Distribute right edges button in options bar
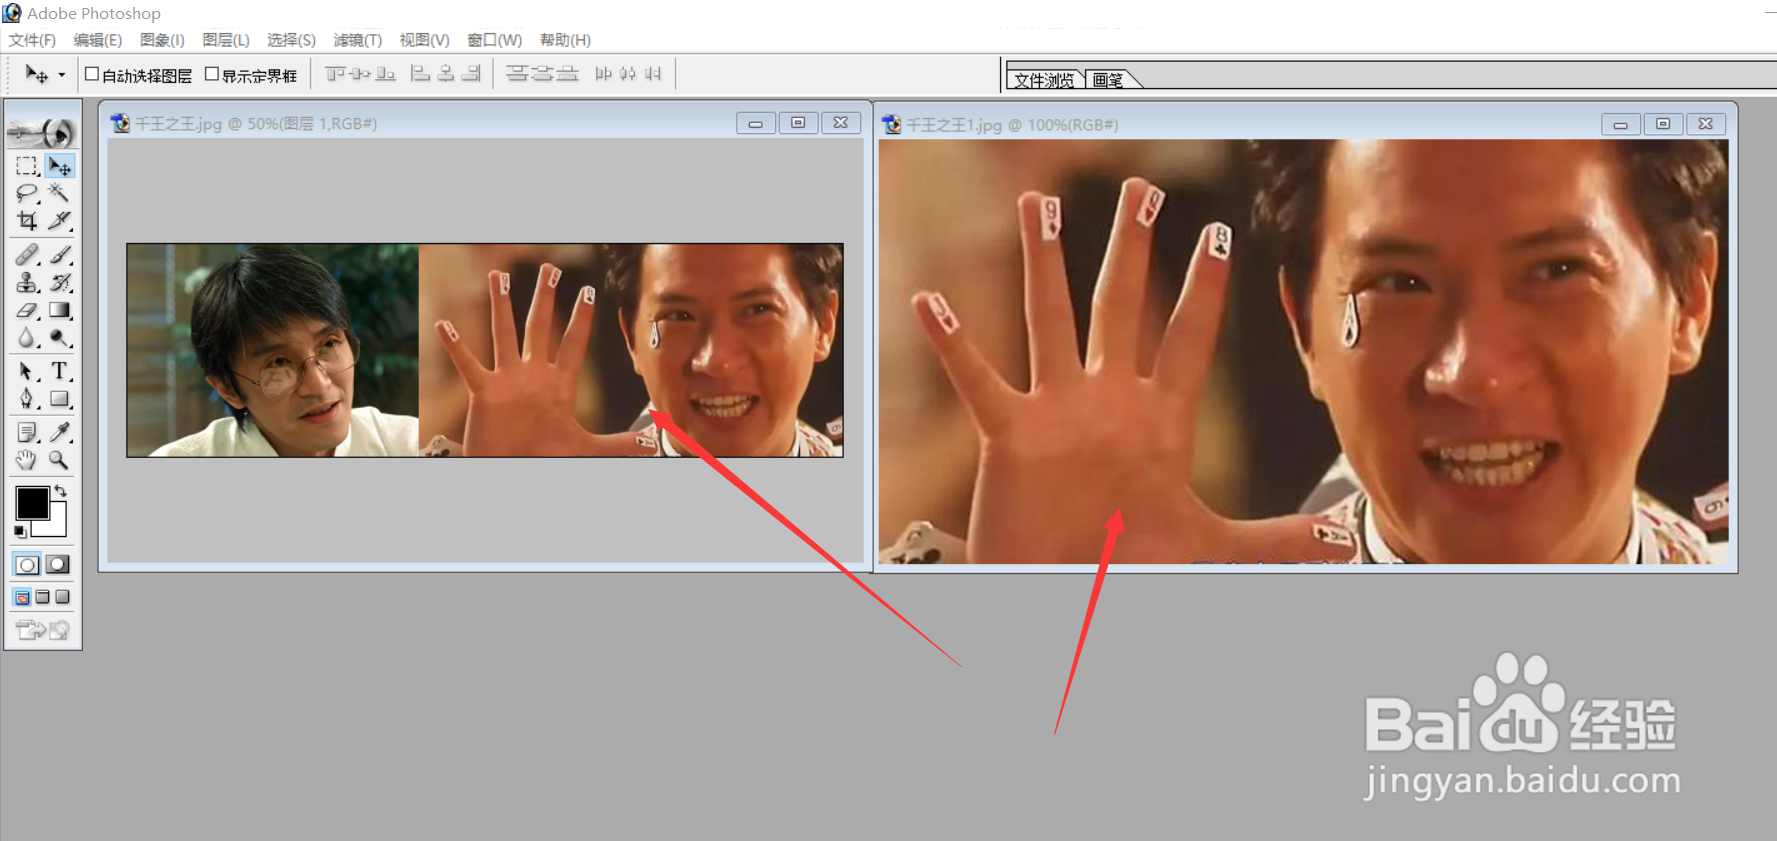Image resolution: width=1777 pixels, height=841 pixels. point(653,73)
